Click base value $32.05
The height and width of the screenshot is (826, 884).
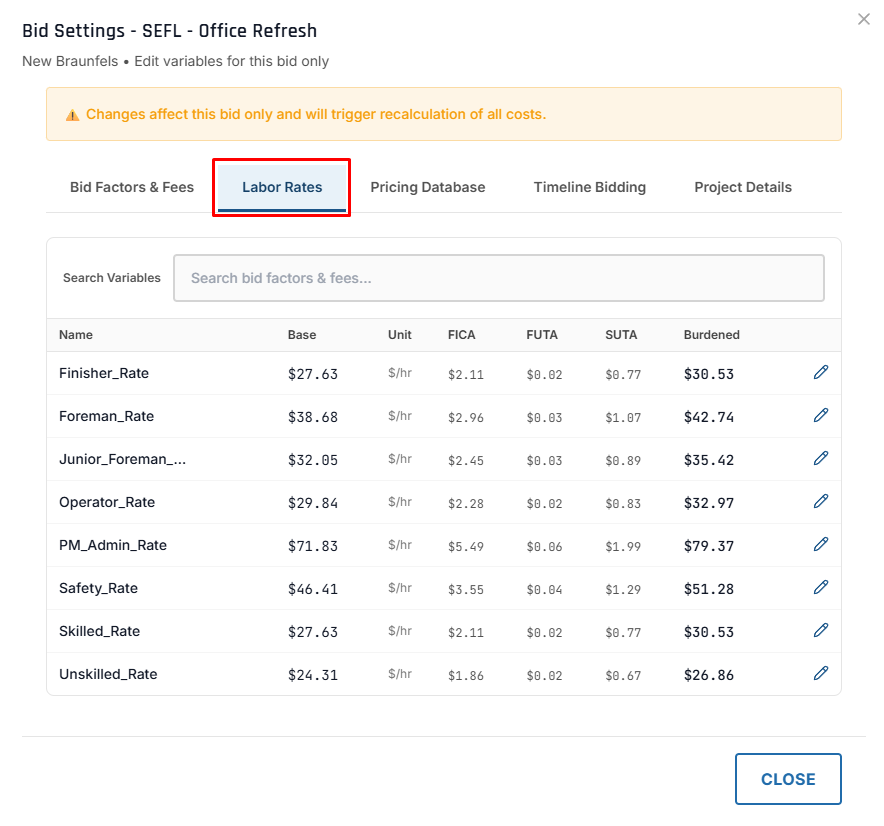pyautogui.click(x=312, y=460)
